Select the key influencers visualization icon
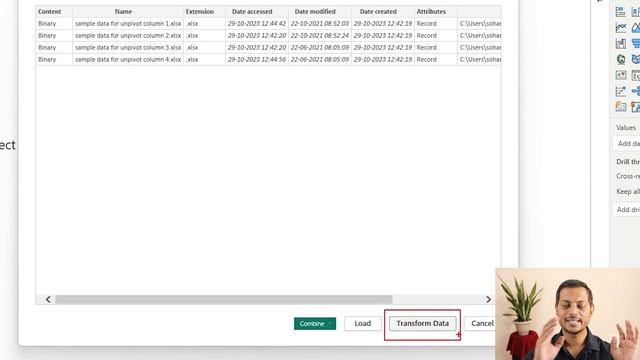This screenshot has height=360, width=640. (620, 91)
